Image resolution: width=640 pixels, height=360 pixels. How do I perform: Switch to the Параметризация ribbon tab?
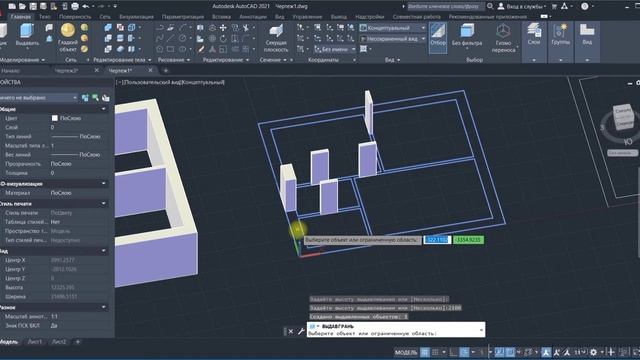click(182, 17)
